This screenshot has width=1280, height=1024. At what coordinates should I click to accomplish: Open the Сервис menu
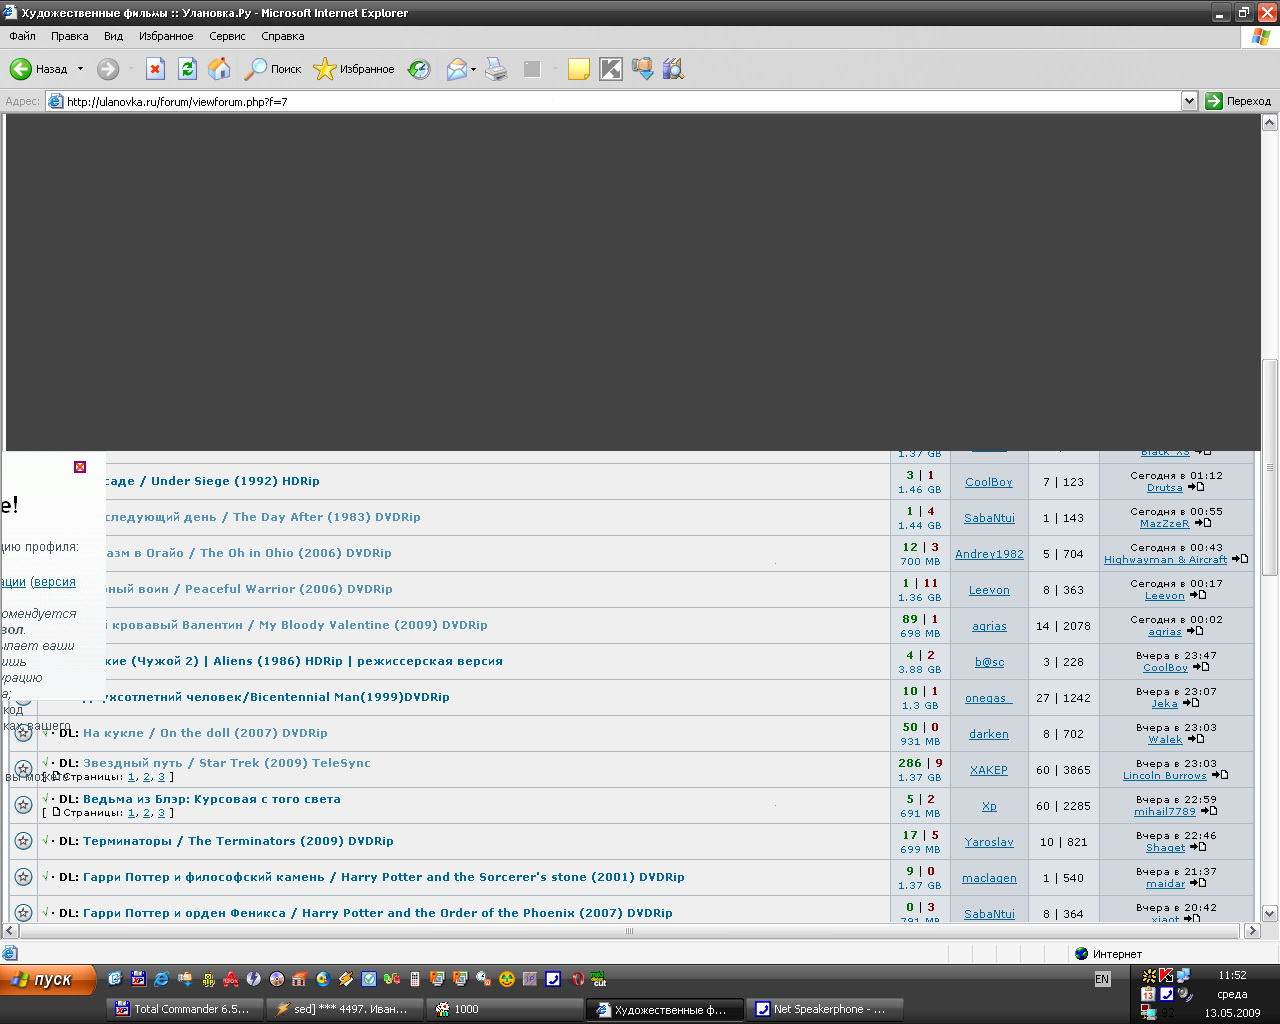tap(226, 36)
